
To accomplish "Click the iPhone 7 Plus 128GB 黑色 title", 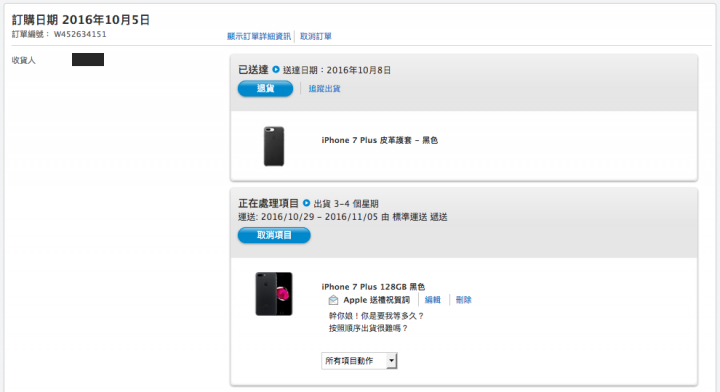I will pyautogui.click(x=373, y=287).
